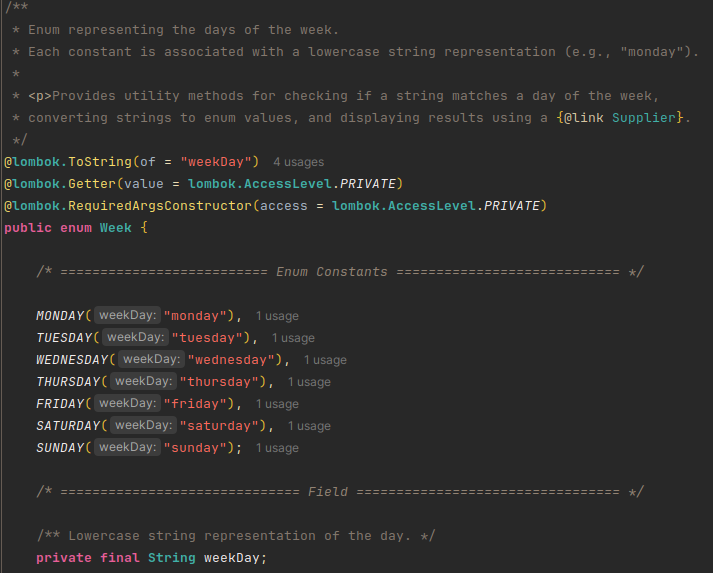The height and width of the screenshot is (573, 713).
Task: Click the "wednesday" string literal
Action: [x=231, y=360]
